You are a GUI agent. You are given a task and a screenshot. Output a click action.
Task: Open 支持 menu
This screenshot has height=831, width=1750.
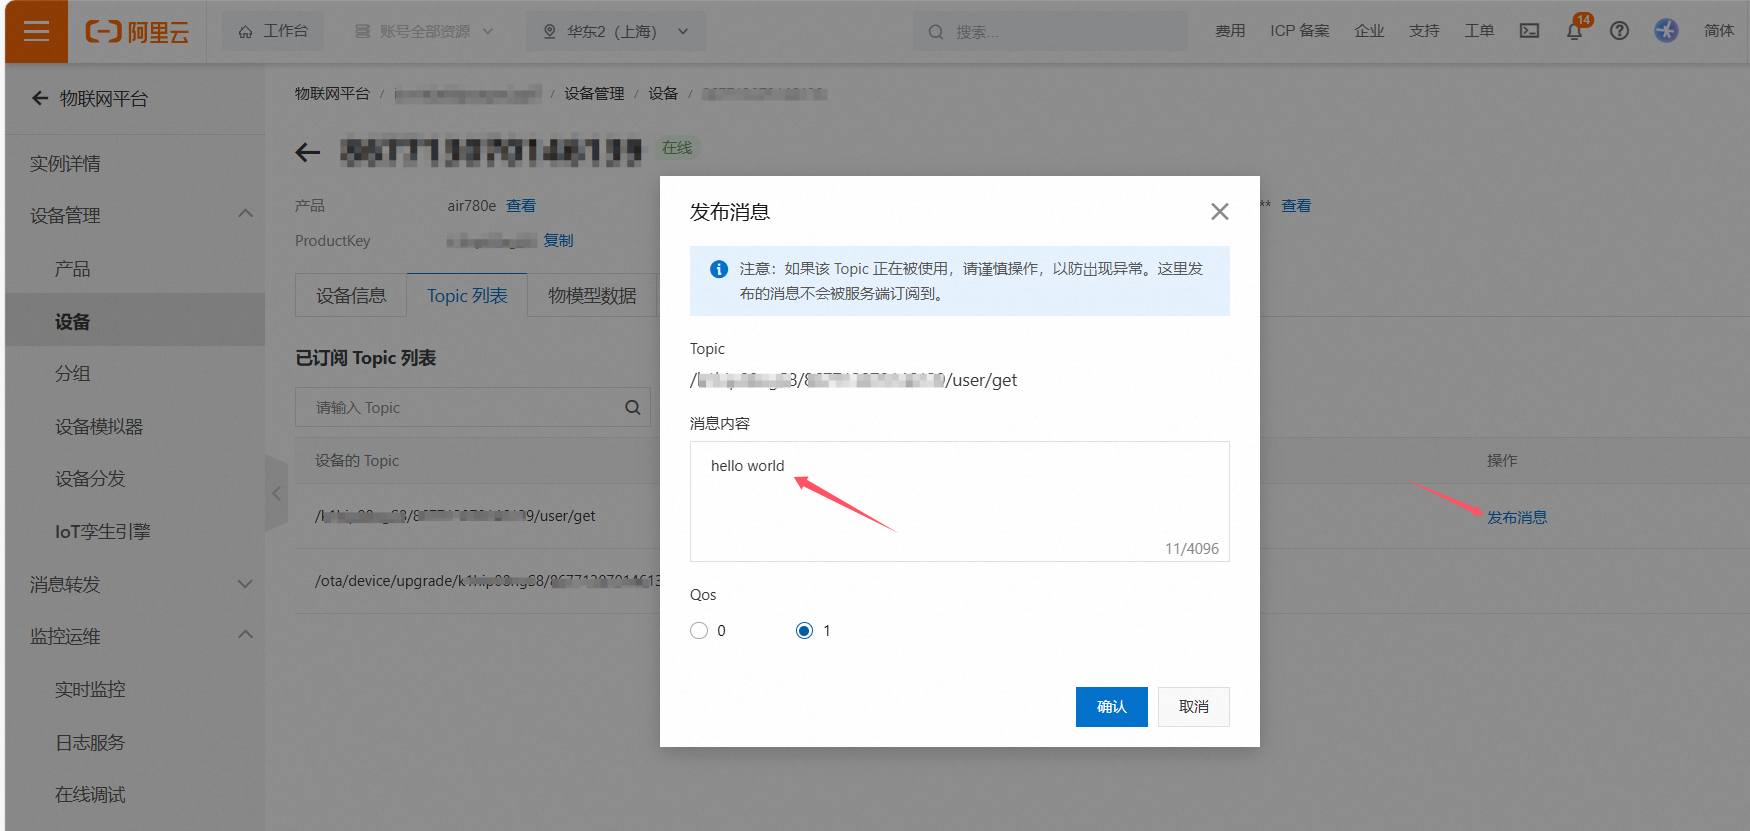(x=1424, y=31)
